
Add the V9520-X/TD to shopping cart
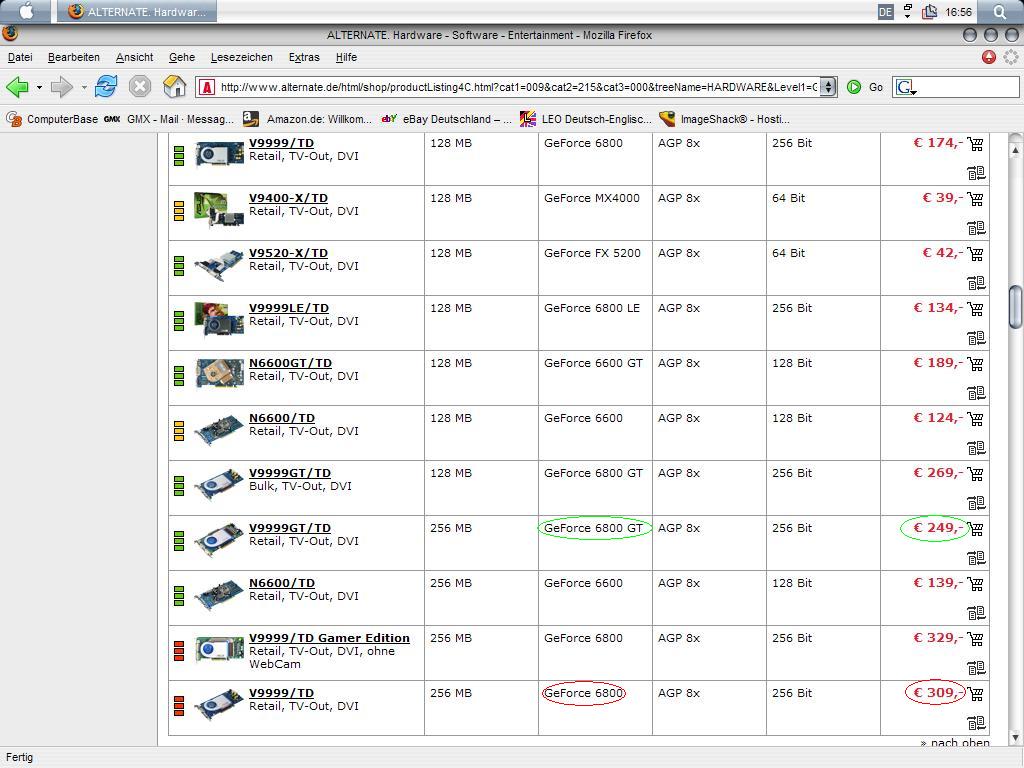pyautogui.click(x=976, y=253)
